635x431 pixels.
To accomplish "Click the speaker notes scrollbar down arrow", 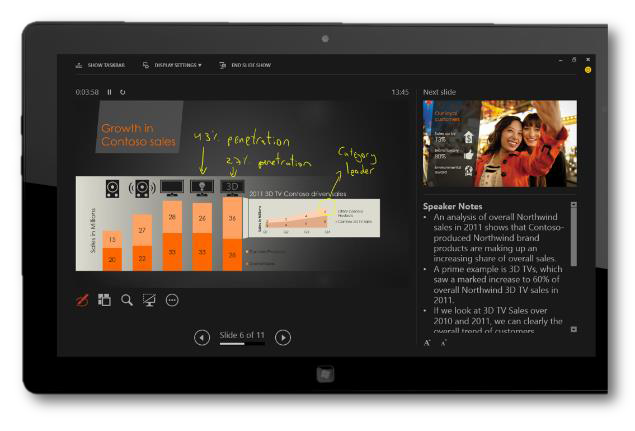I will [573, 329].
